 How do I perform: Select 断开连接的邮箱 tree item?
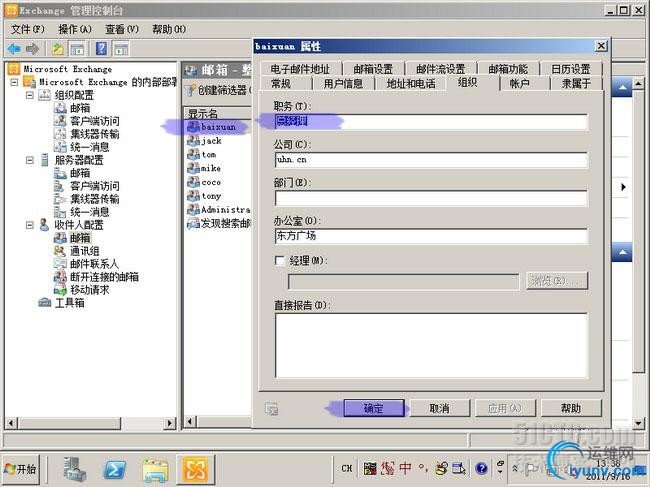[x=104, y=276]
